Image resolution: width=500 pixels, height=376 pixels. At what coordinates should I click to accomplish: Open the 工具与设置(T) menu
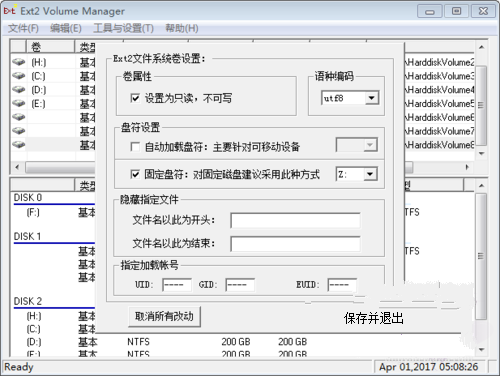[x=124, y=28]
